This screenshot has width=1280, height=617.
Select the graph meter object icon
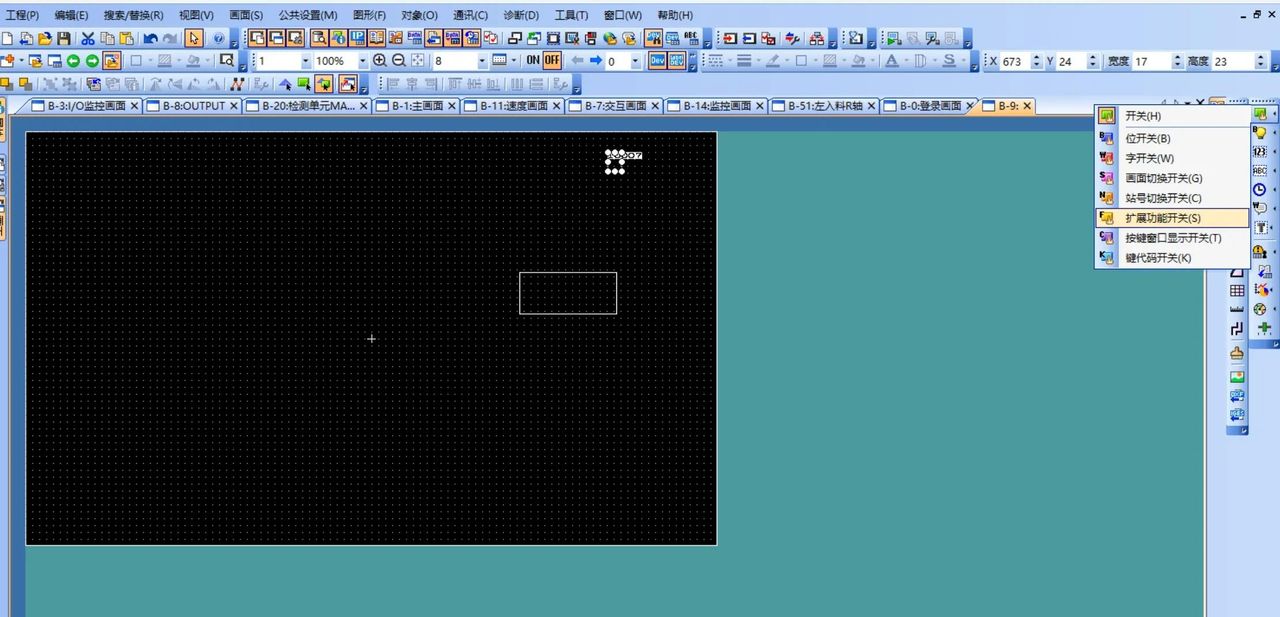[x=1260, y=309]
